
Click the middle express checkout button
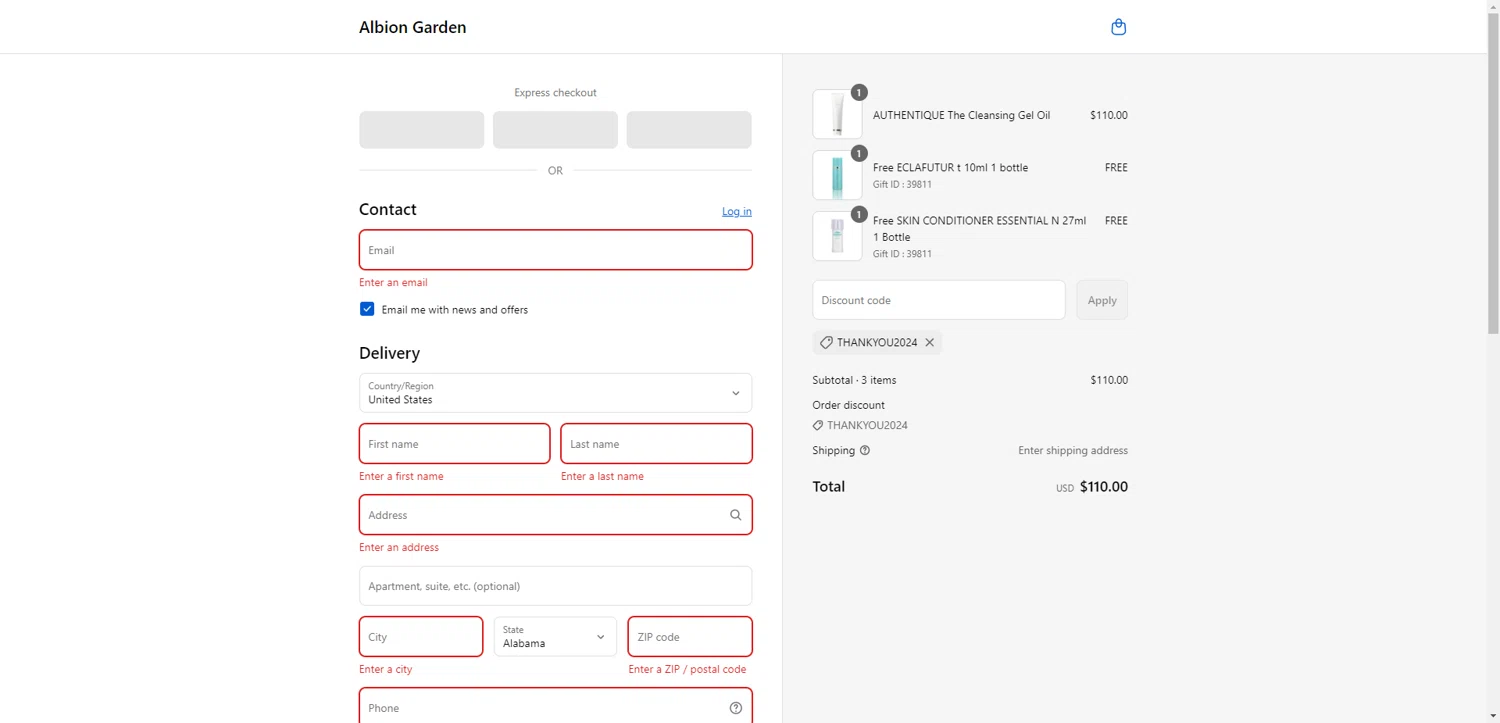pyautogui.click(x=555, y=130)
